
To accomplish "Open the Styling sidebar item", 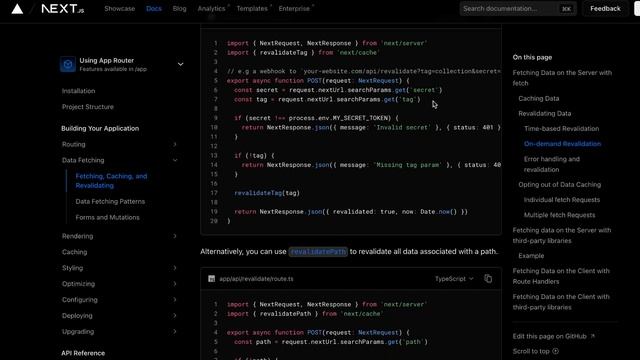I will [72, 268].
